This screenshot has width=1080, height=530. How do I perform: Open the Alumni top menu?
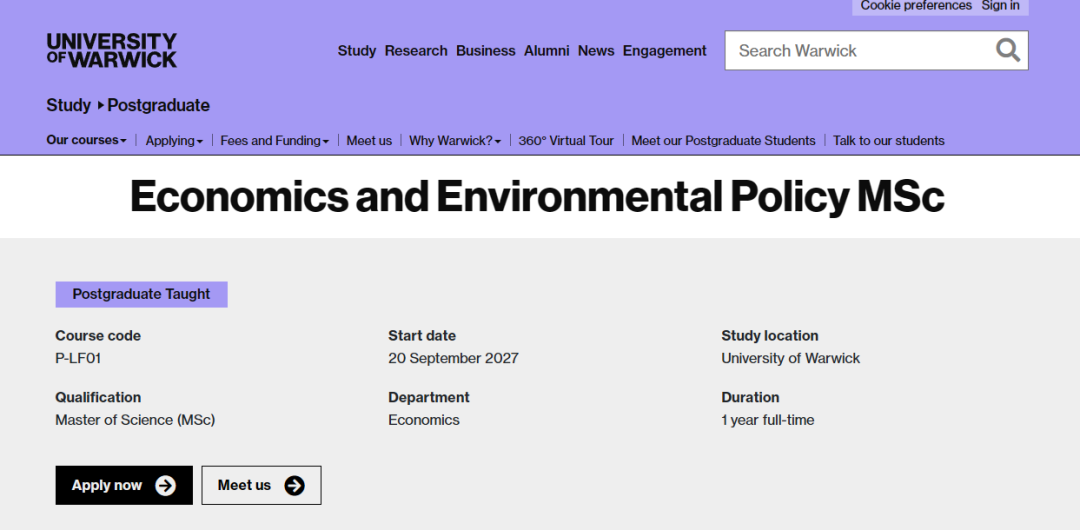point(547,51)
